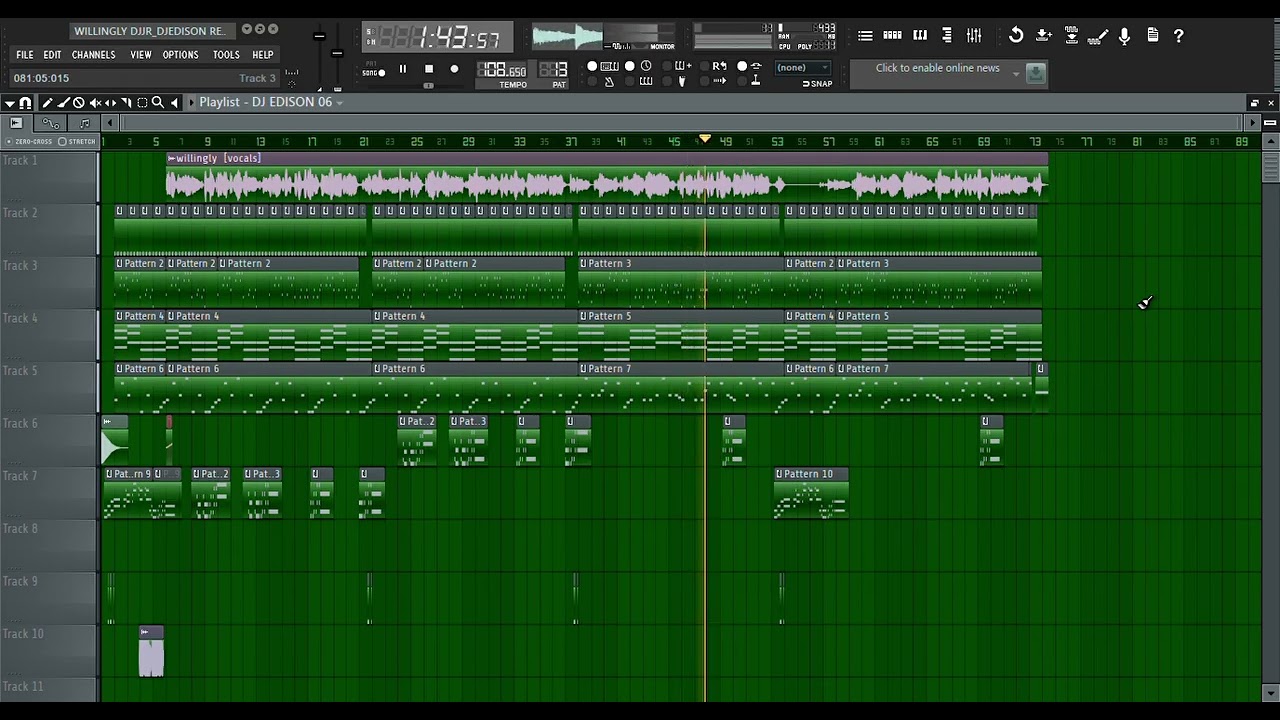Image resolution: width=1280 pixels, height=720 pixels.
Task: Toggle typing keyboard to piano LED
Action: point(592,66)
